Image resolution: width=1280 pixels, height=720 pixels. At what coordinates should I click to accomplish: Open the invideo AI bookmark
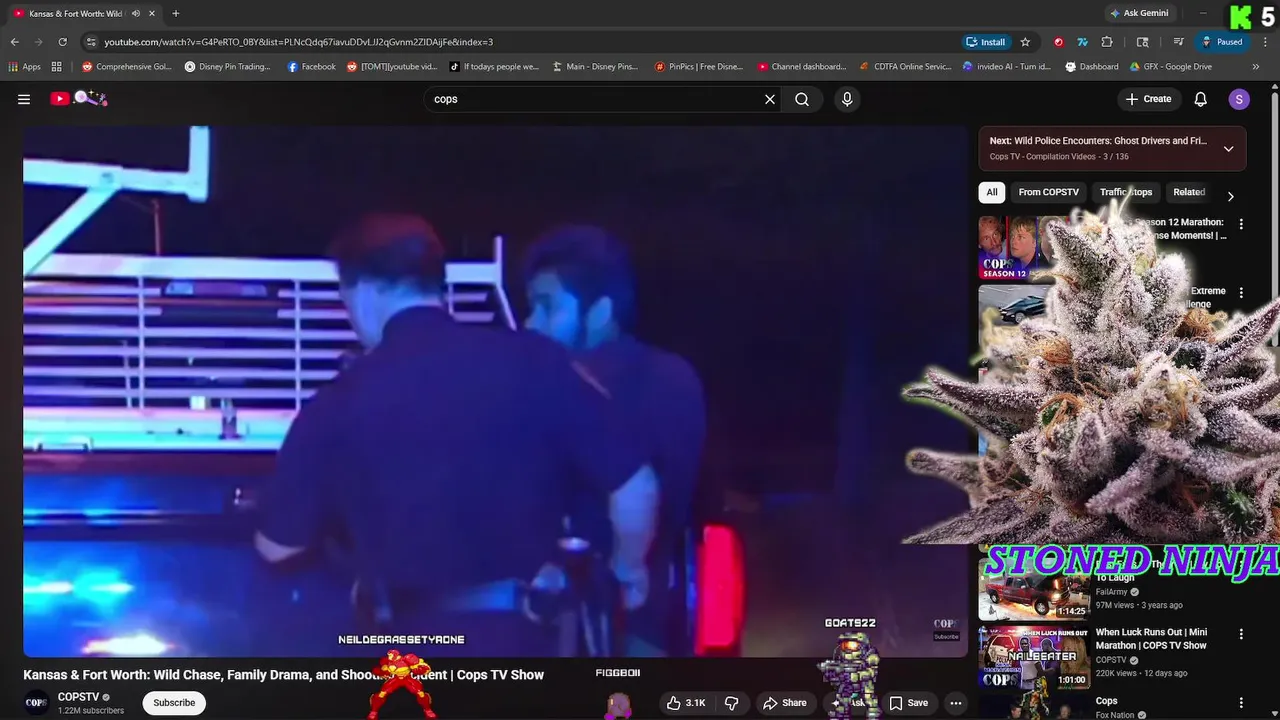click(1006, 67)
